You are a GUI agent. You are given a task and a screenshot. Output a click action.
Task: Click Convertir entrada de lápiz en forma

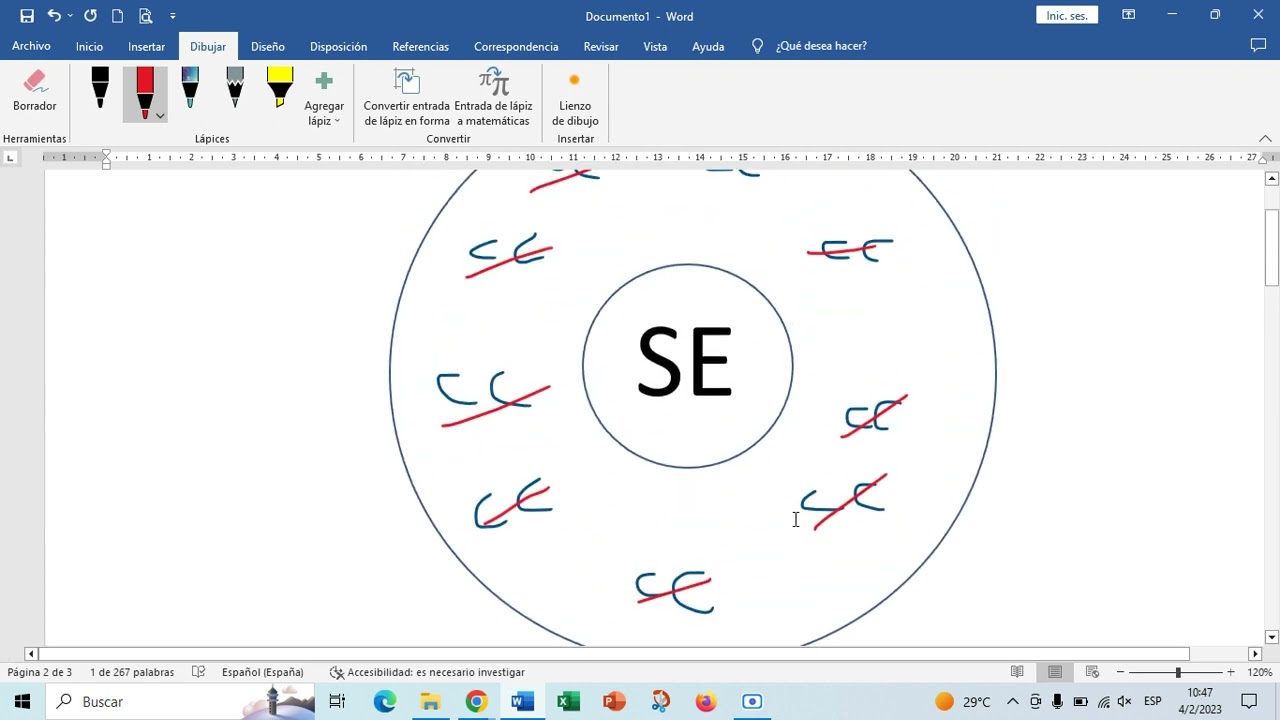(x=406, y=98)
